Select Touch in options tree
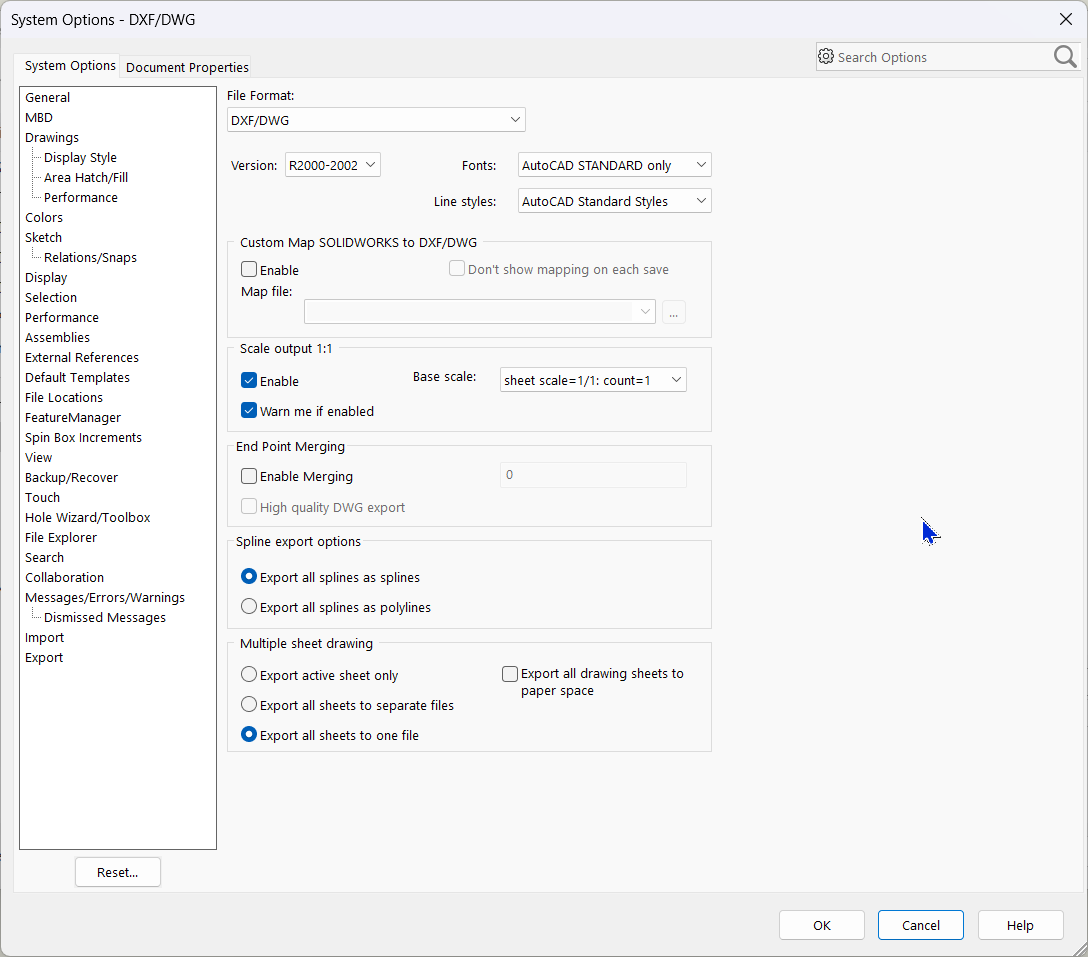Image resolution: width=1088 pixels, height=957 pixels. (x=42, y=498)
